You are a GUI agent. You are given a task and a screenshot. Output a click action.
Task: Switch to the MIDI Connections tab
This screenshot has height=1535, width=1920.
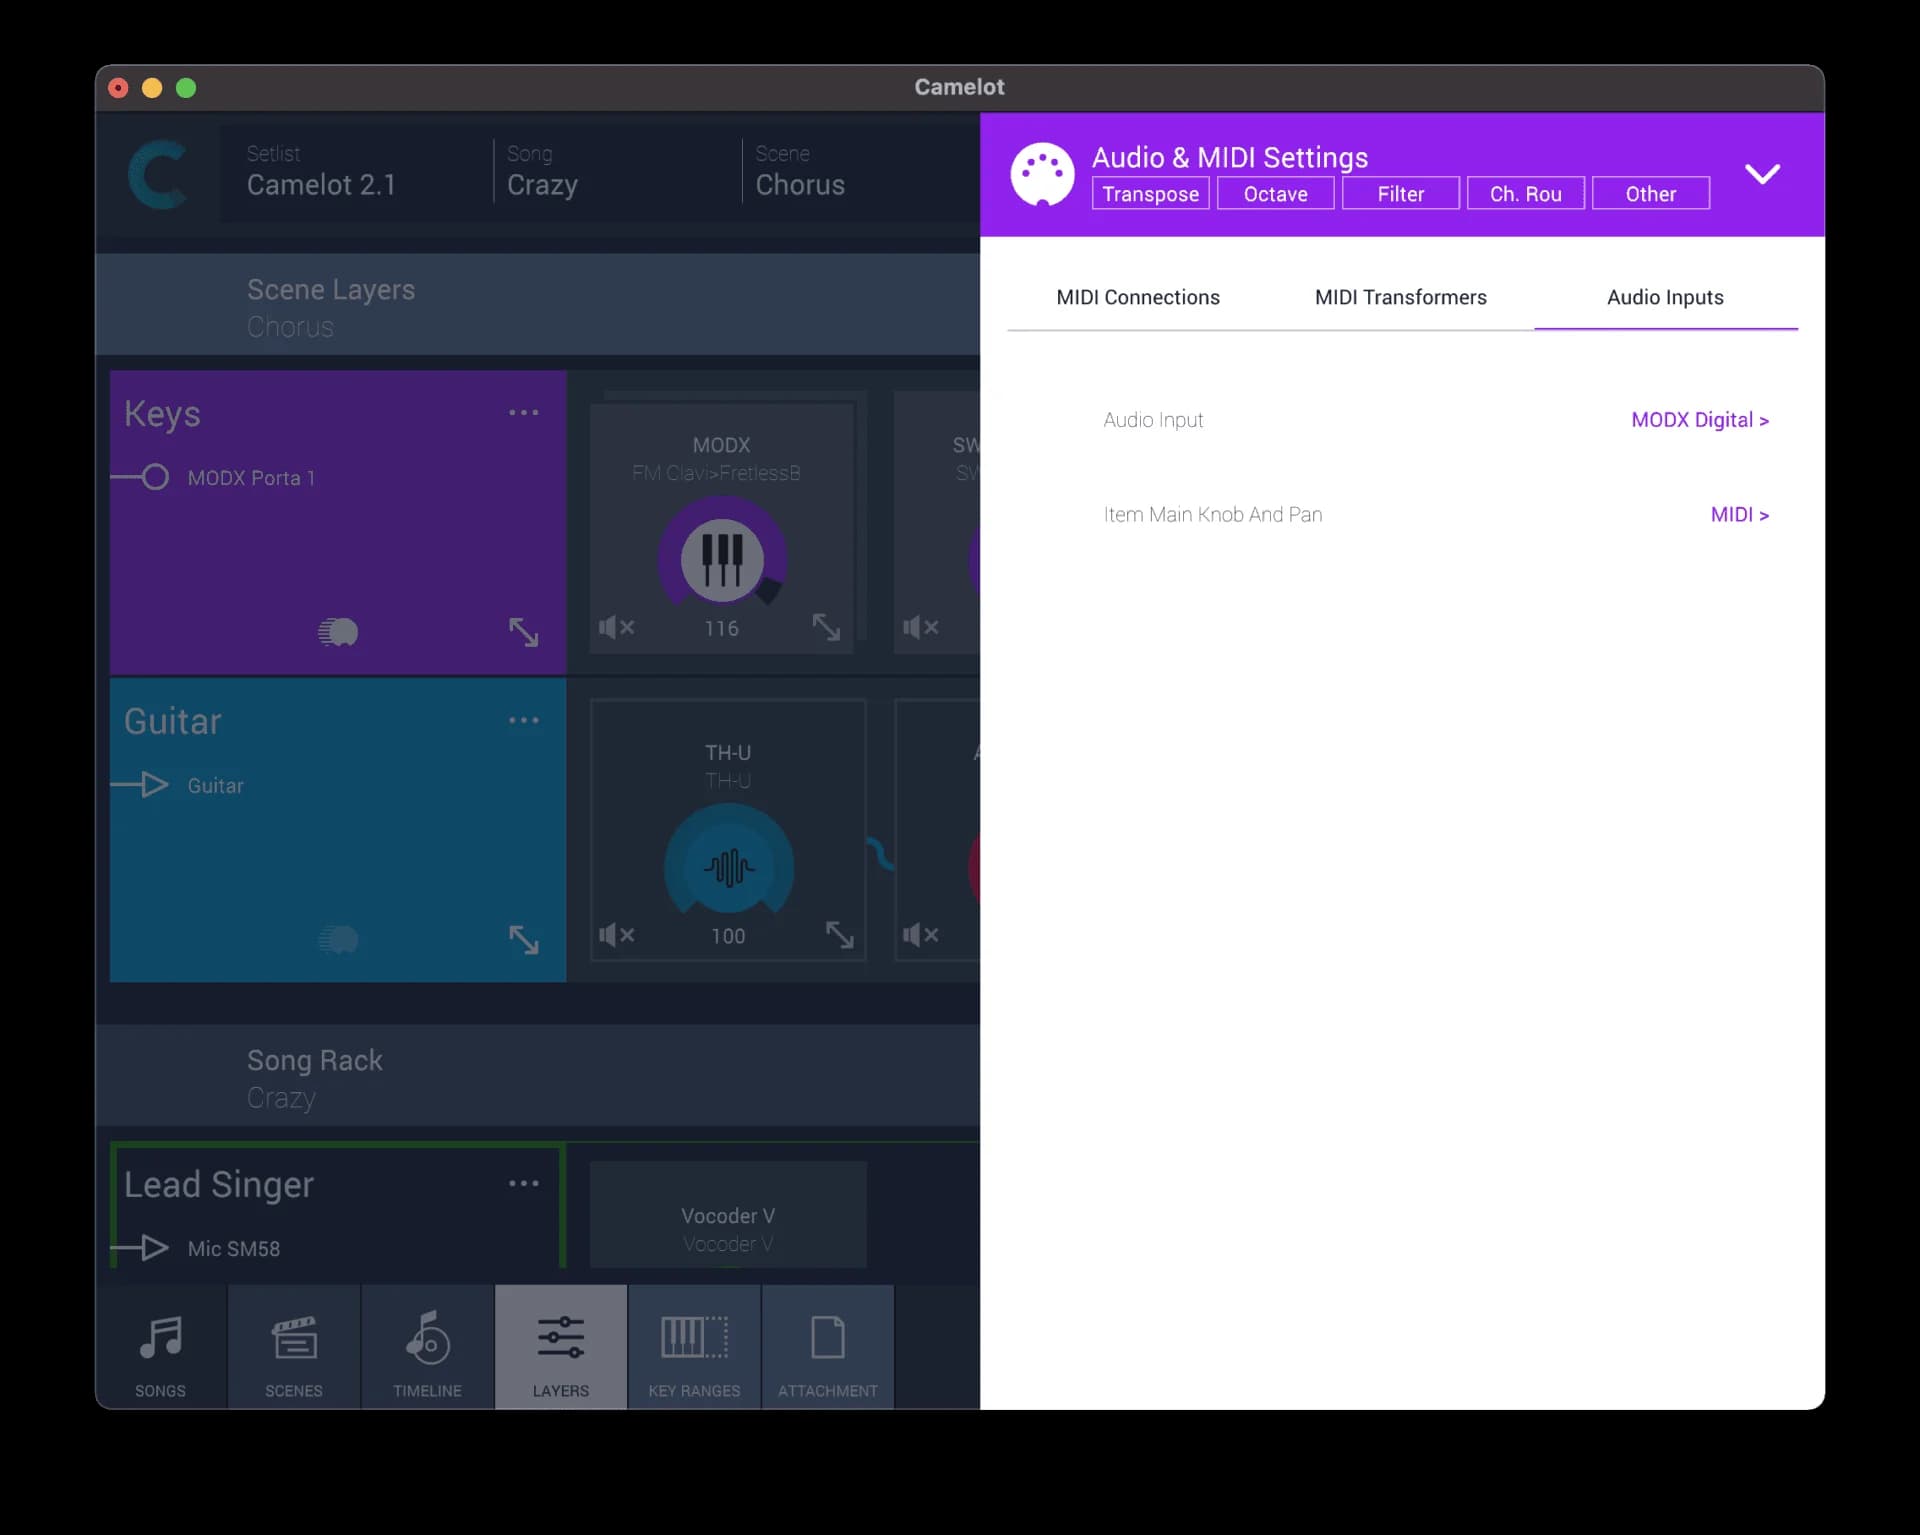pos(1138,297)
